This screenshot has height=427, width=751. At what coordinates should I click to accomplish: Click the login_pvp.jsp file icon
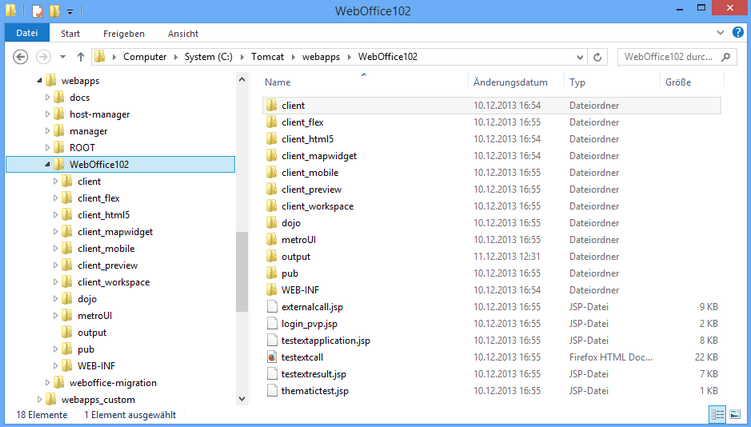click(272, 324)
